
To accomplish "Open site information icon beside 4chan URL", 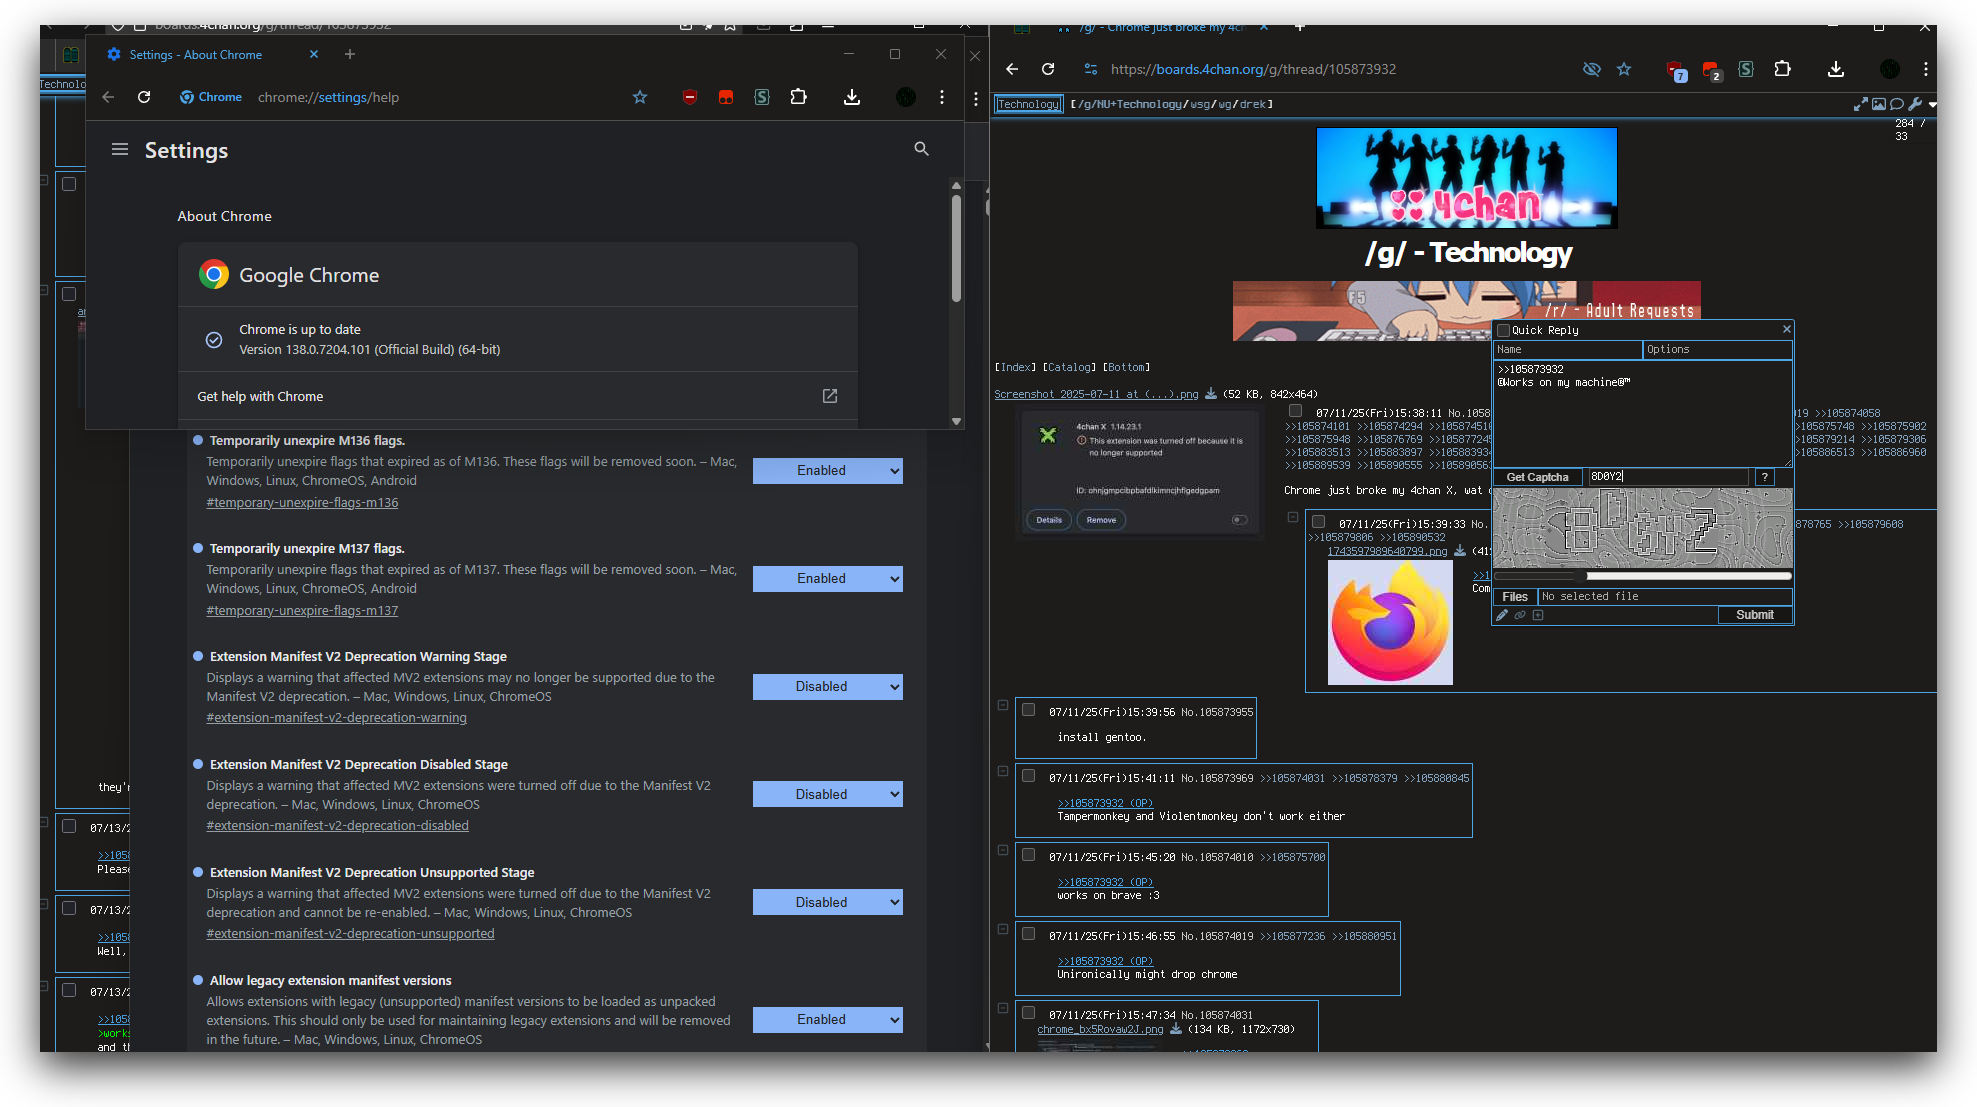I will [x=1091, y=69].
